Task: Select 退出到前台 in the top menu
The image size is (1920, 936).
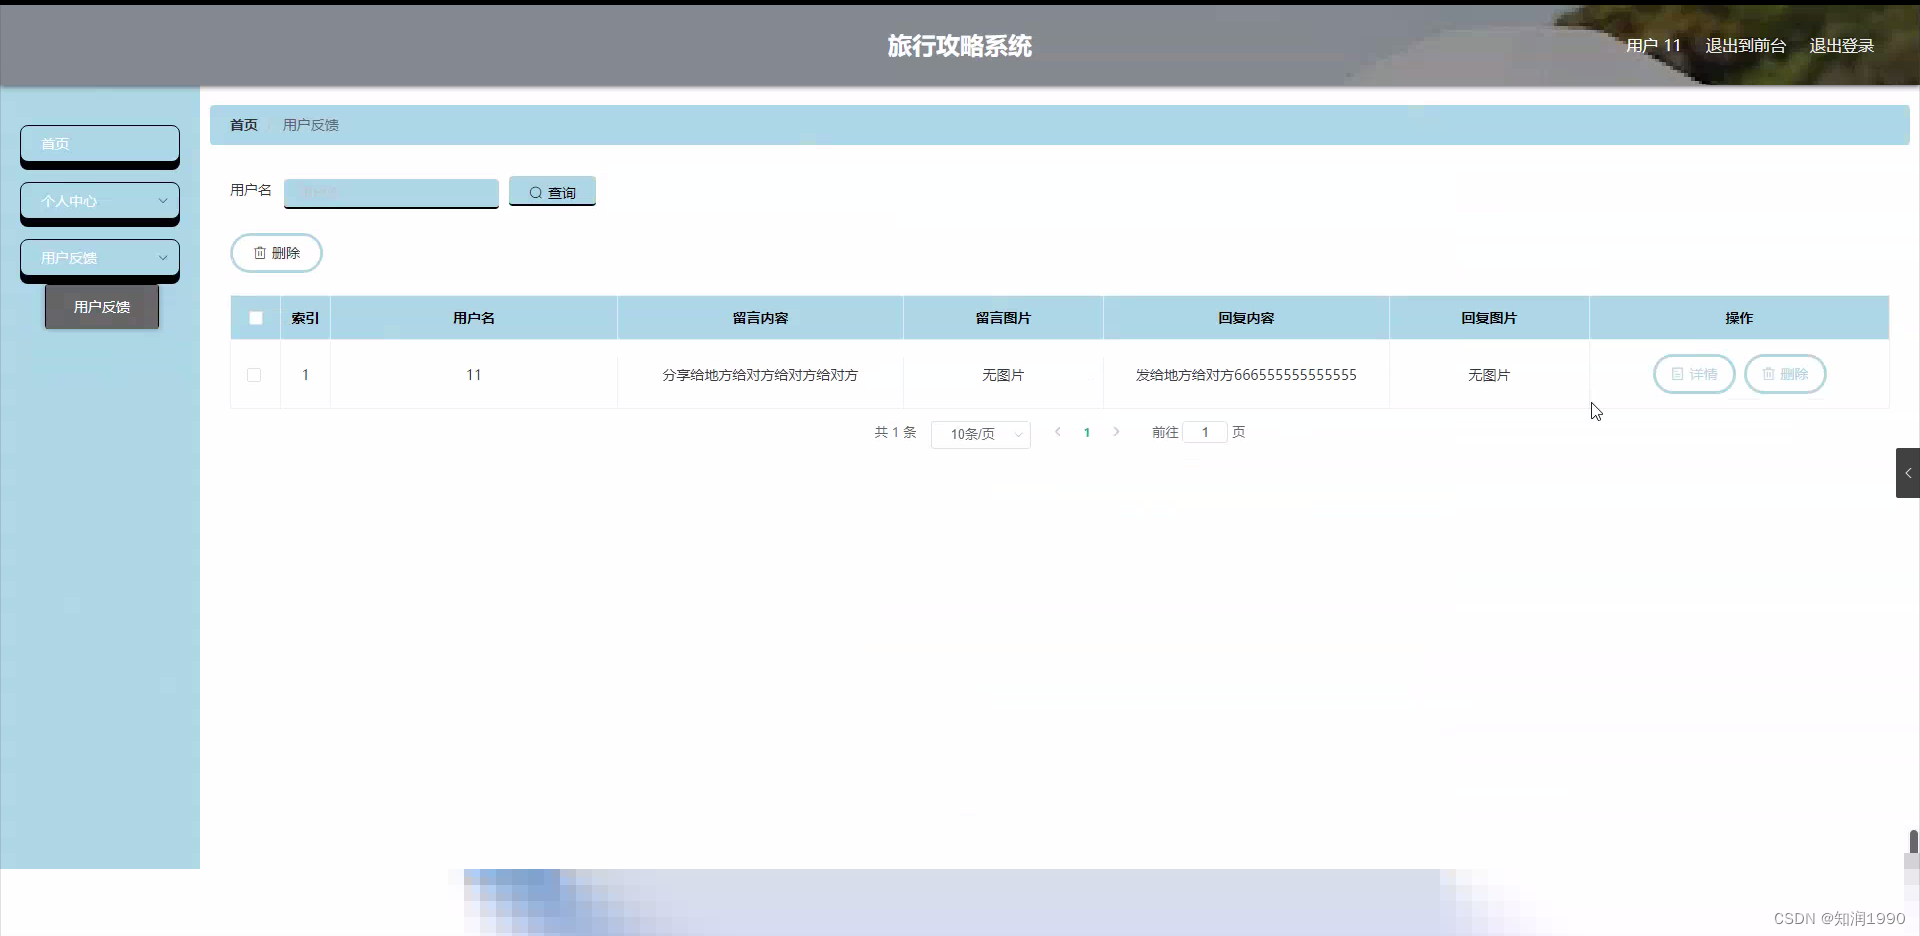Action: [1744, 45]
